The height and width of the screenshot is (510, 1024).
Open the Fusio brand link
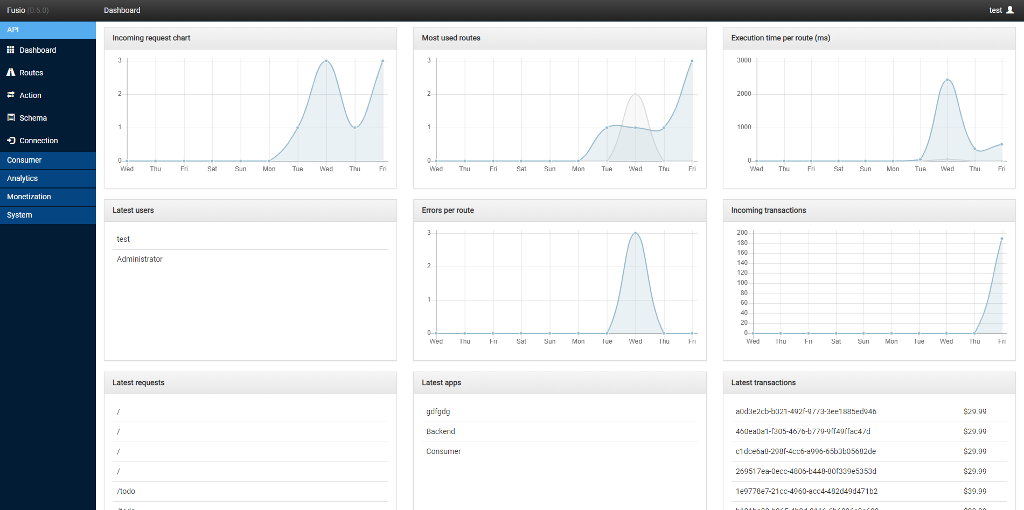[x=16, y=10]
